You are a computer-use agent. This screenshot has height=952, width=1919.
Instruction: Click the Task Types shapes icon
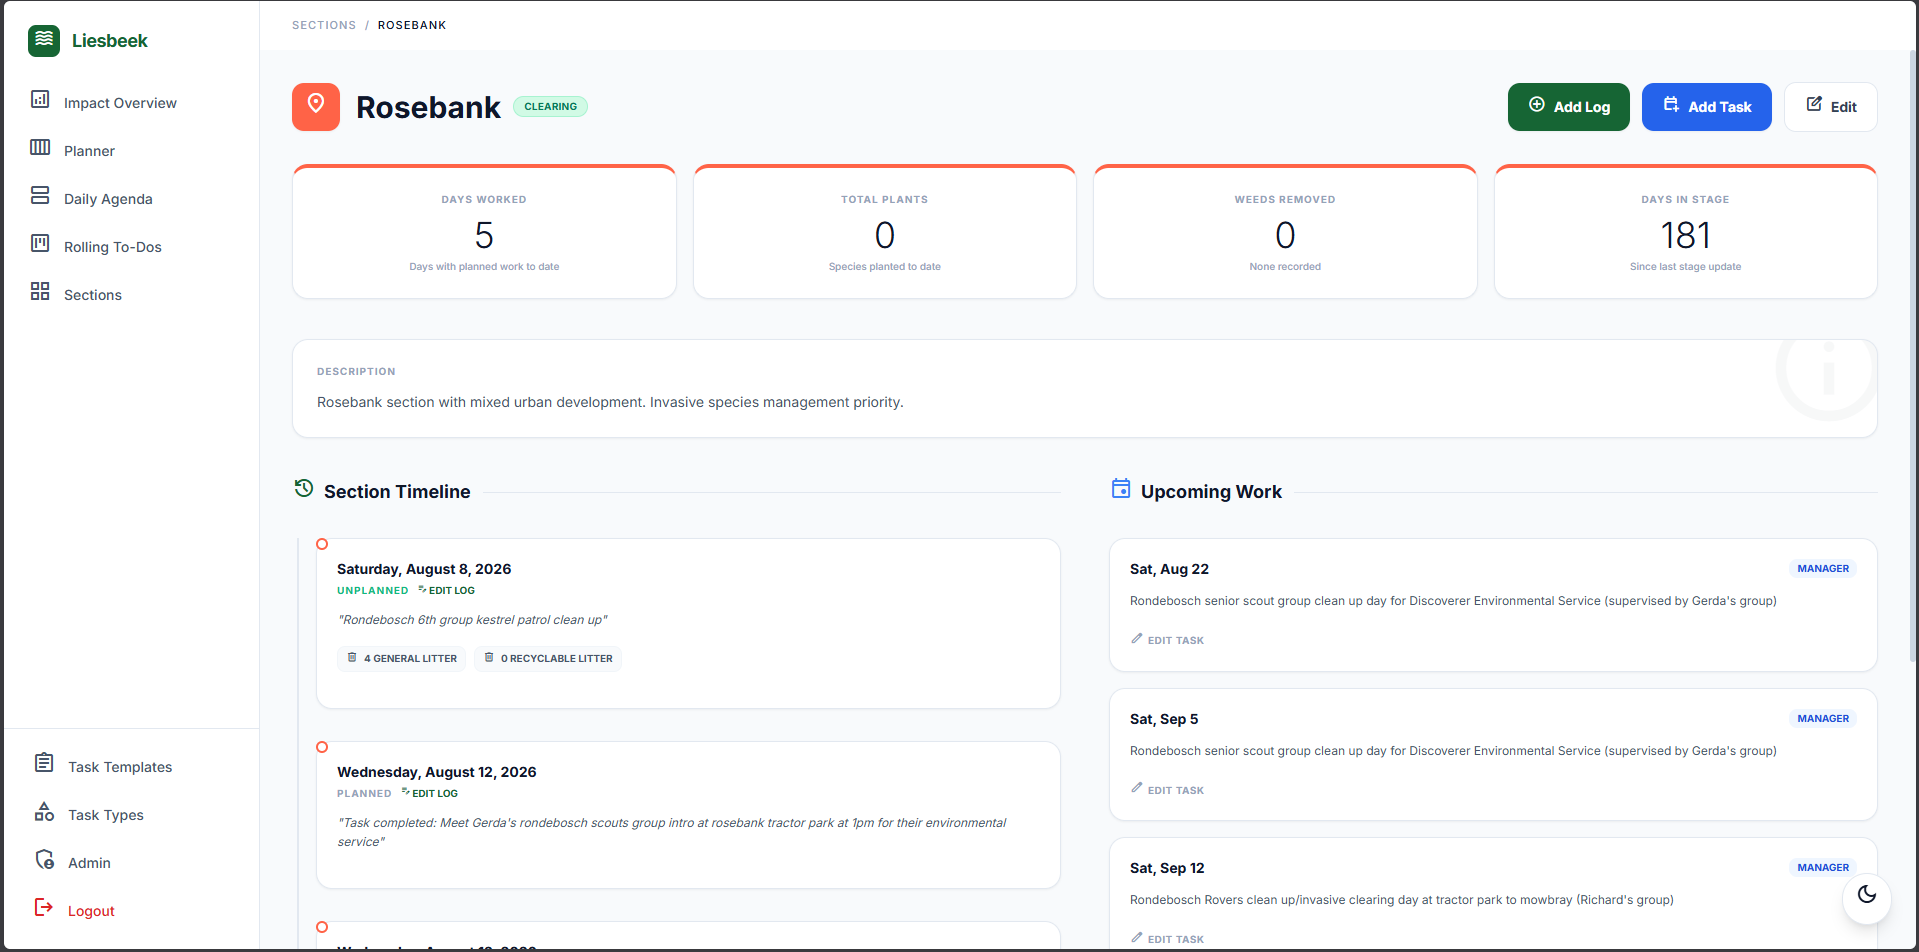[x=44, y=811]
